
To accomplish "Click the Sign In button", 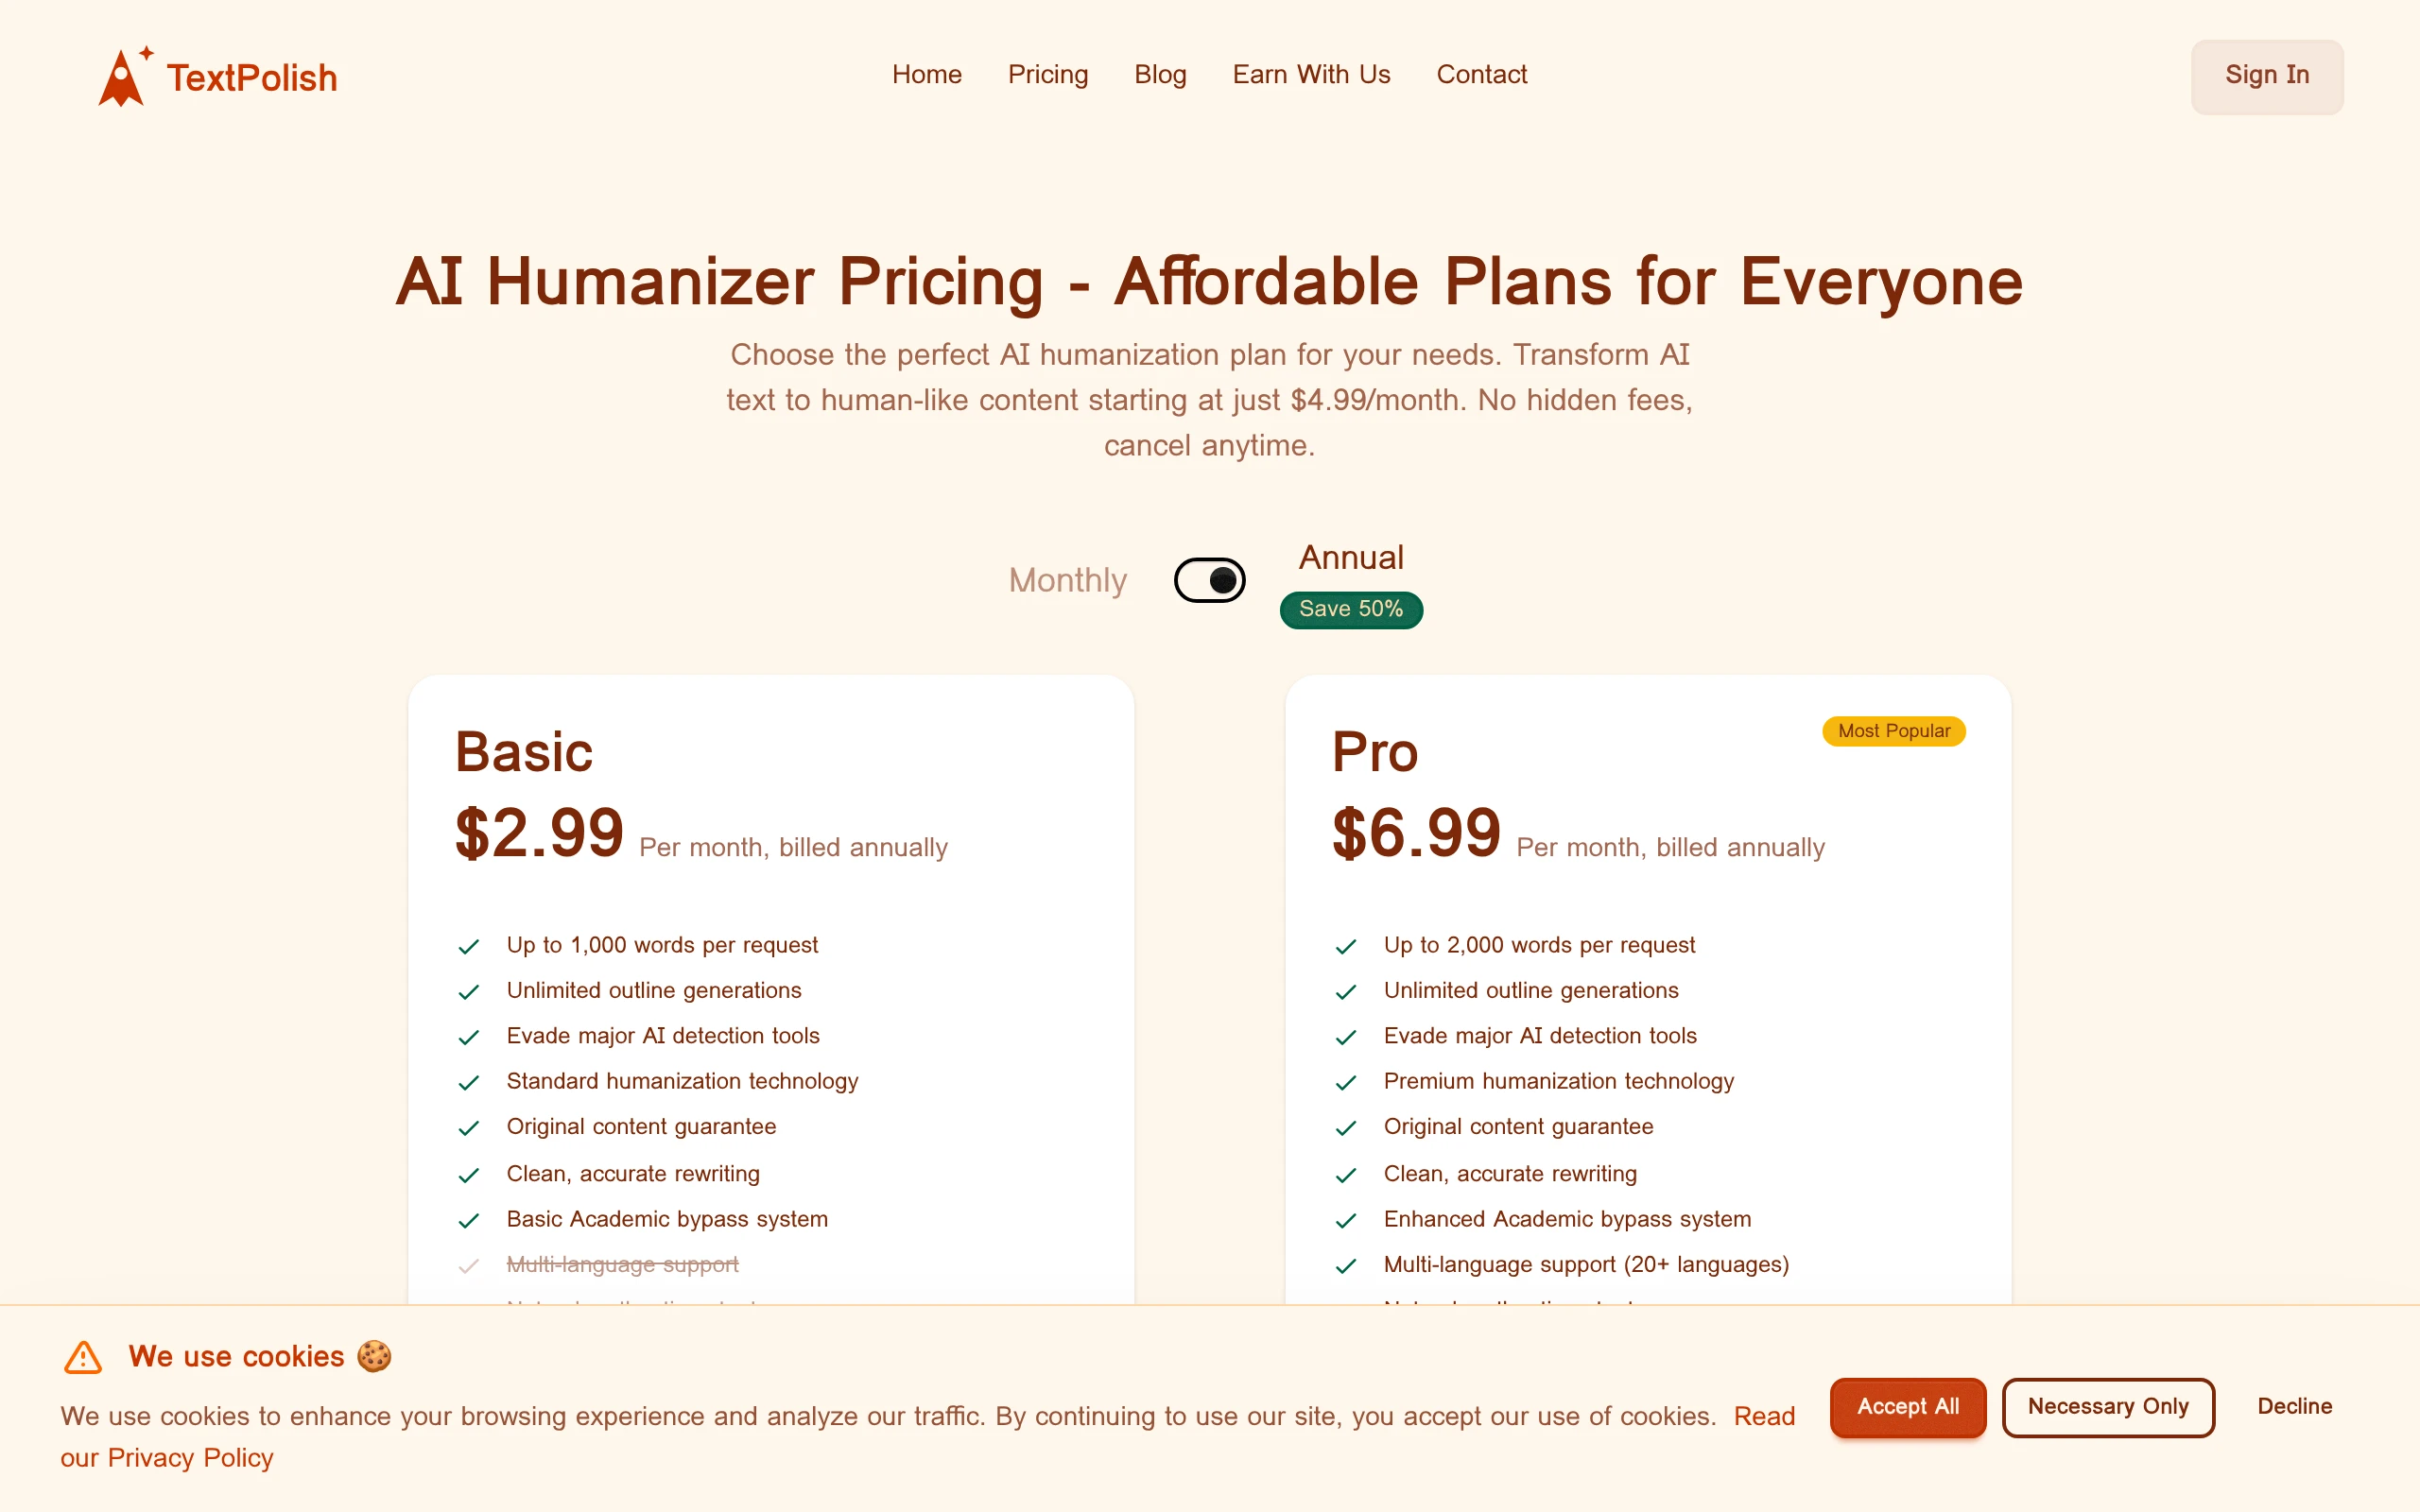I will pos(2266,75).
